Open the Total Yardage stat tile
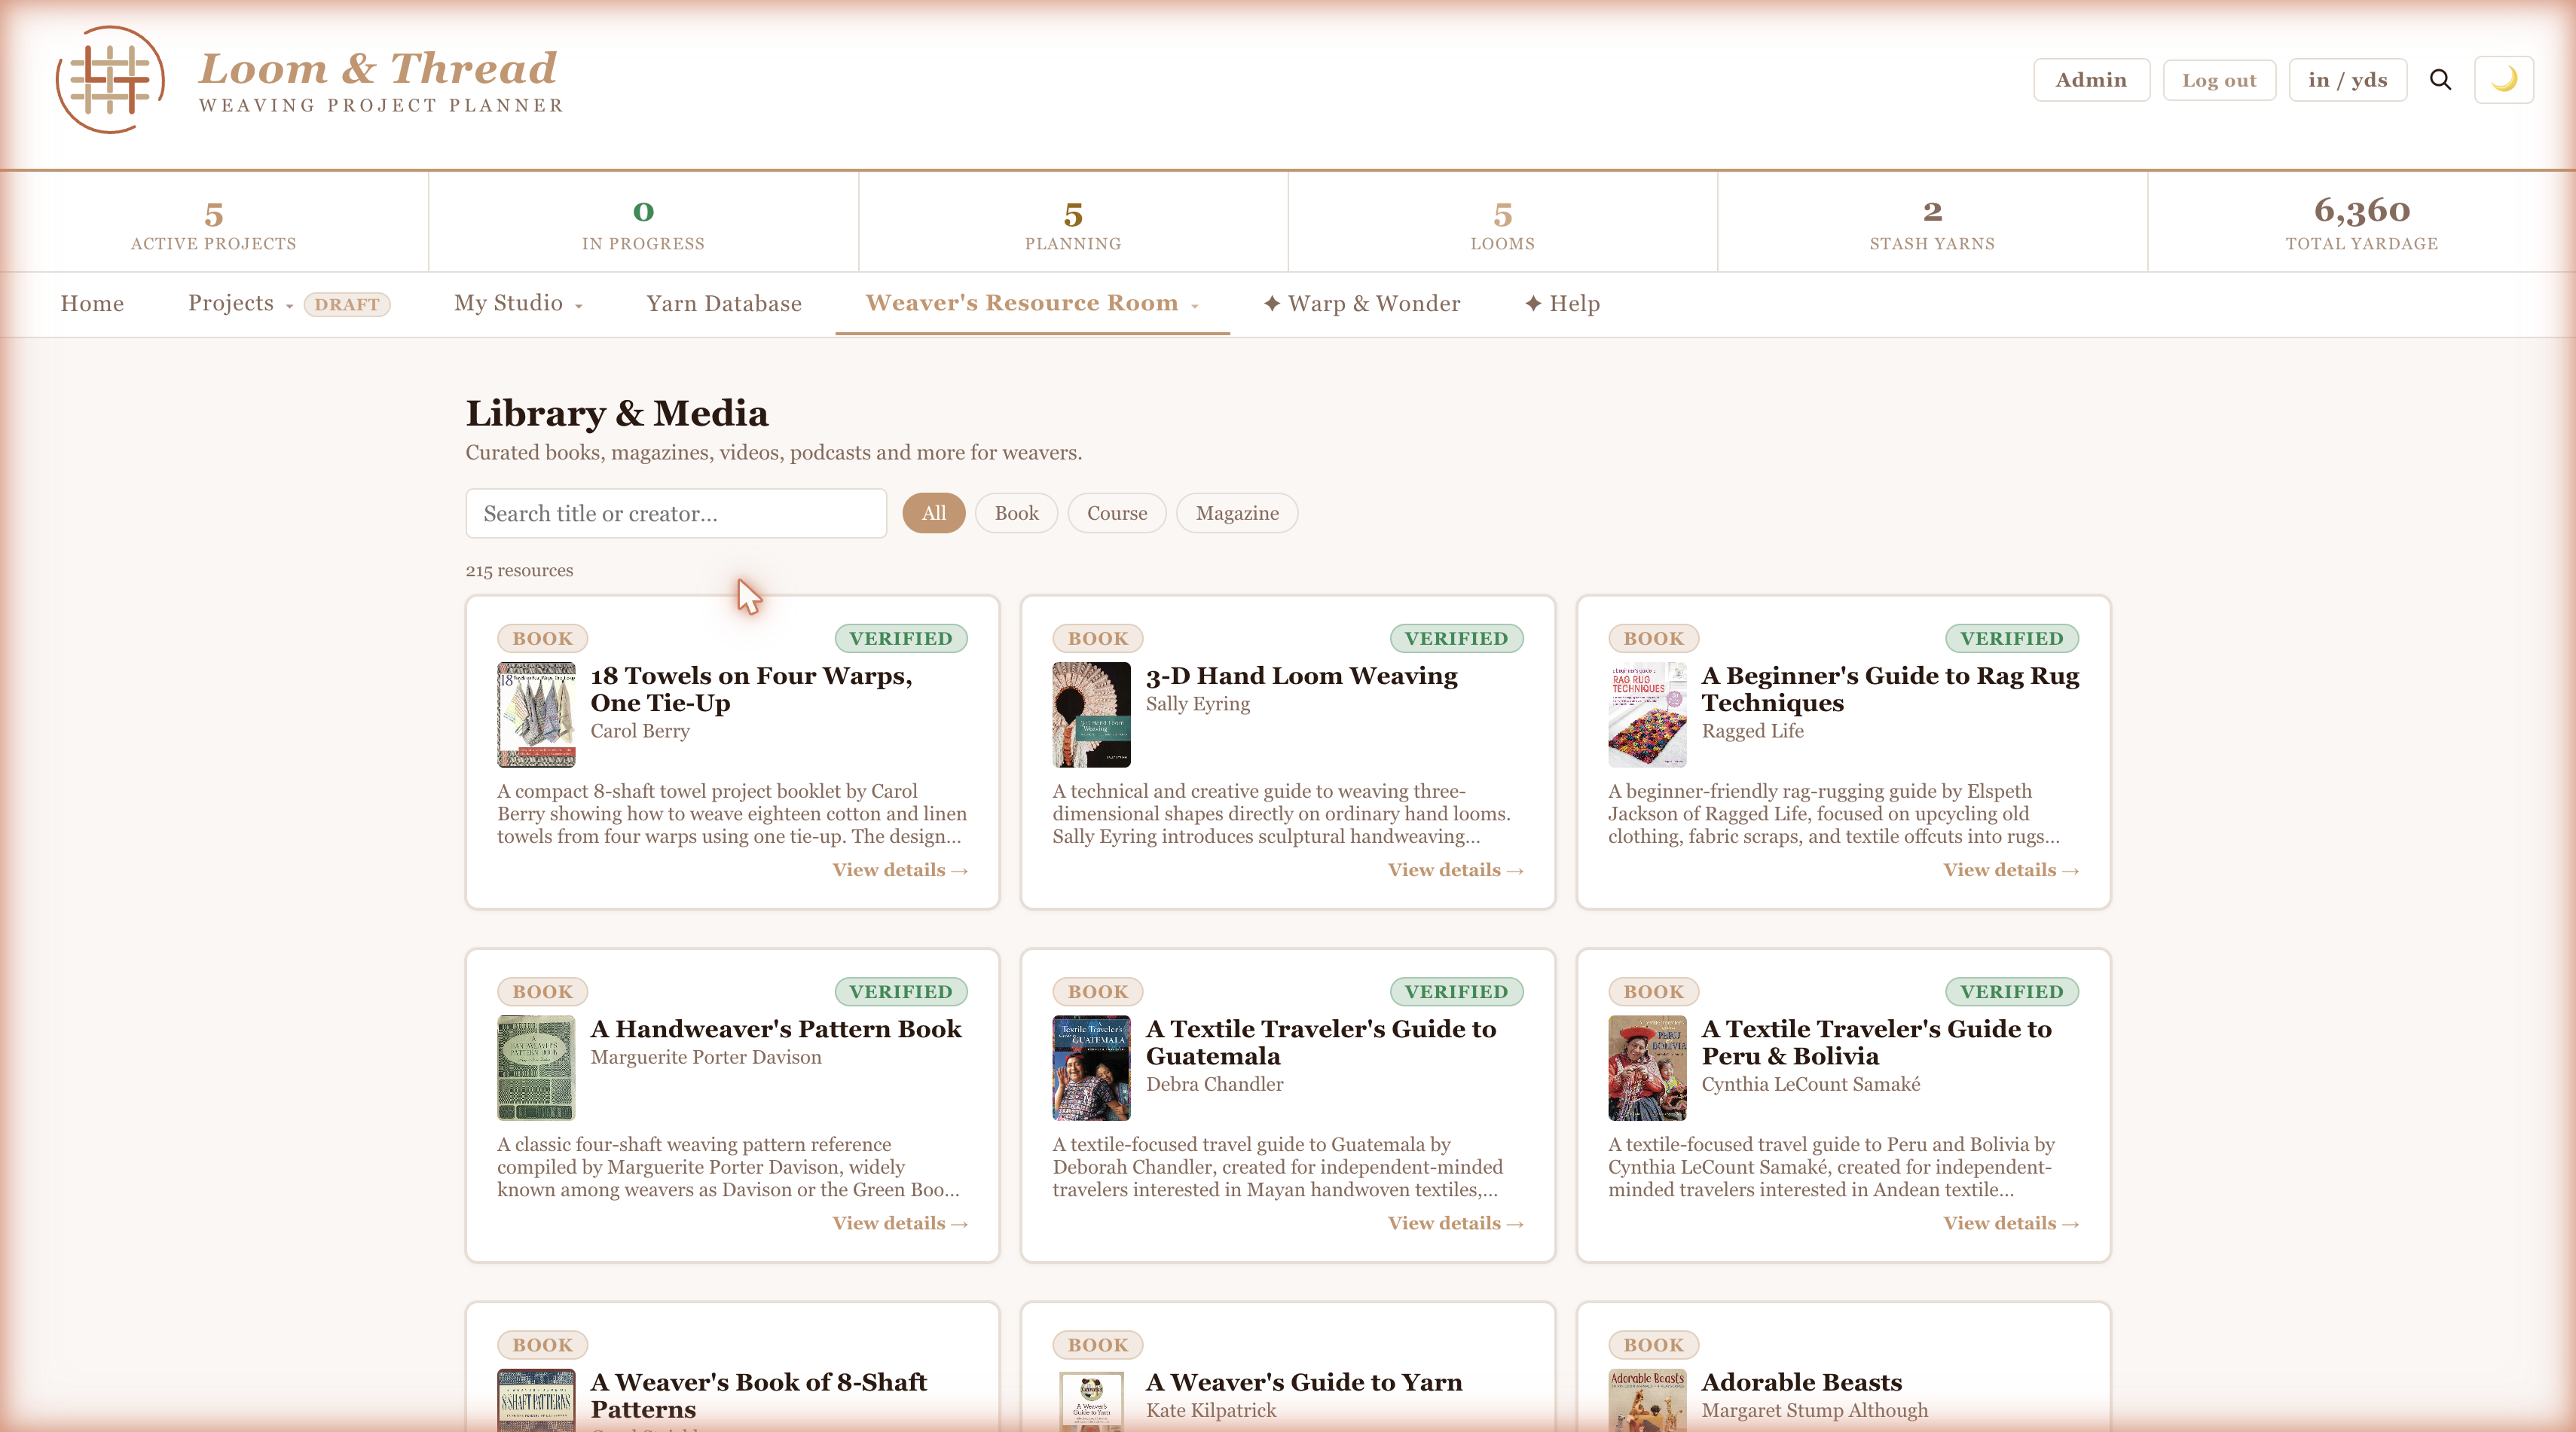This screenshot has width=2576, height=1432. (2362, 222)
